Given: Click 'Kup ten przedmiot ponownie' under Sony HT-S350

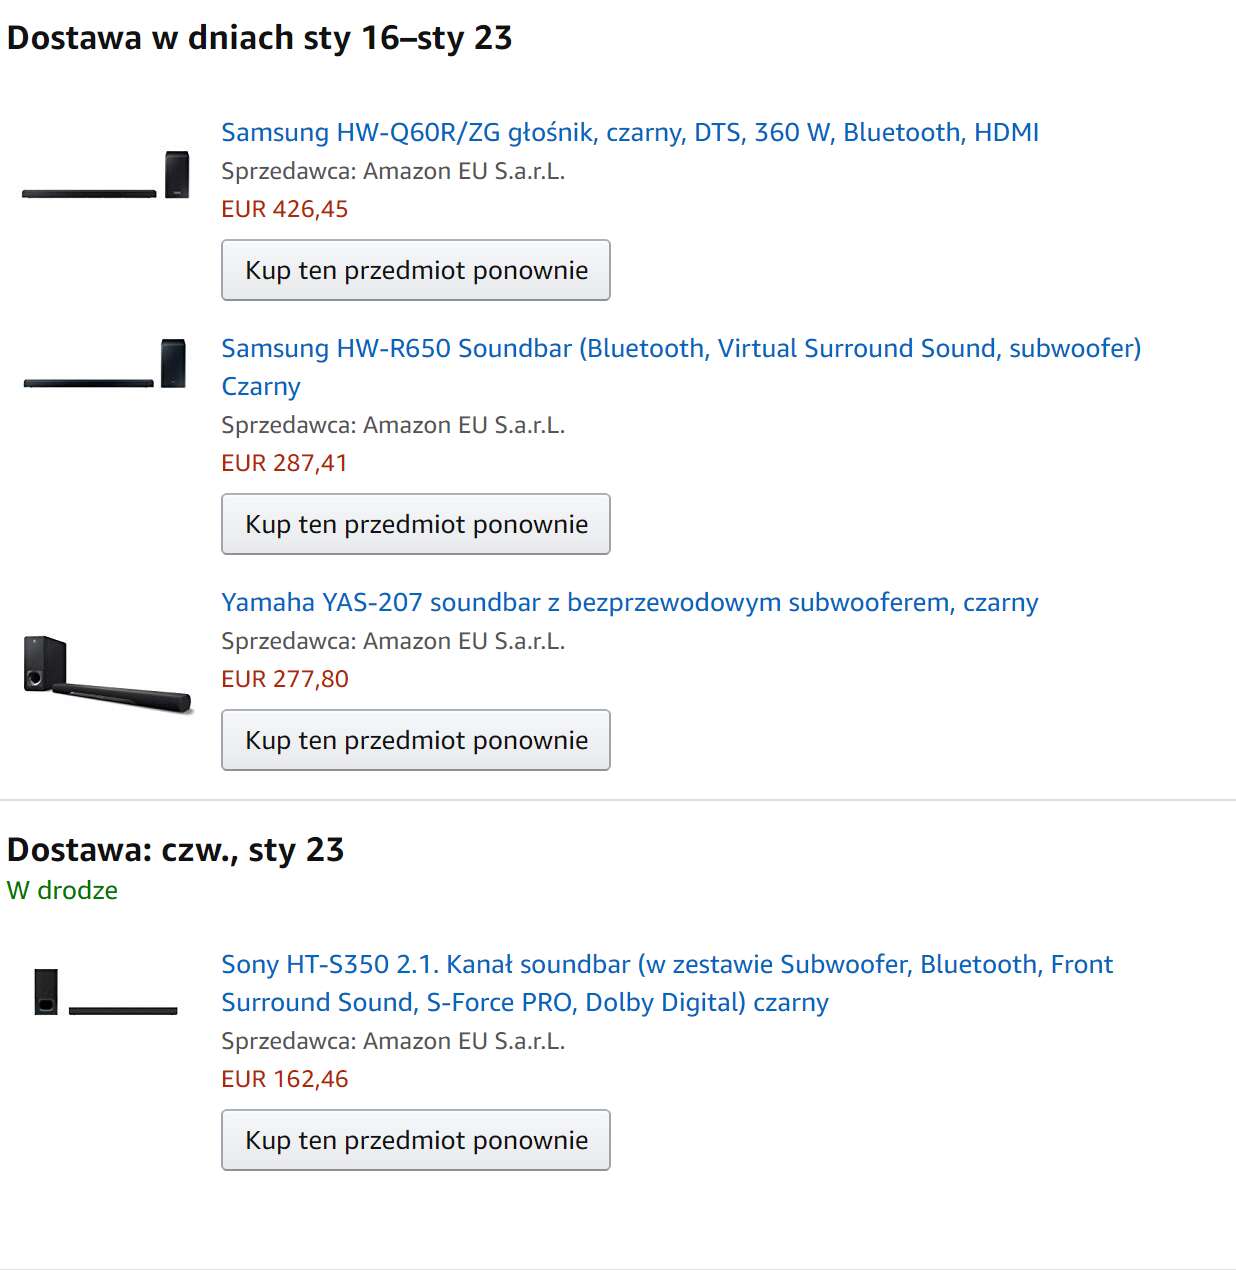Looking at the screenshot, I should coord(415,1140).
